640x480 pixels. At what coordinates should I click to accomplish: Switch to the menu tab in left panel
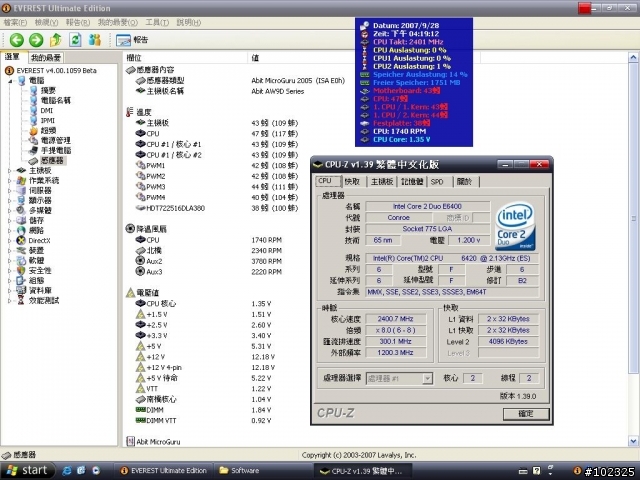pyautogui.click(x=13, y=57)
